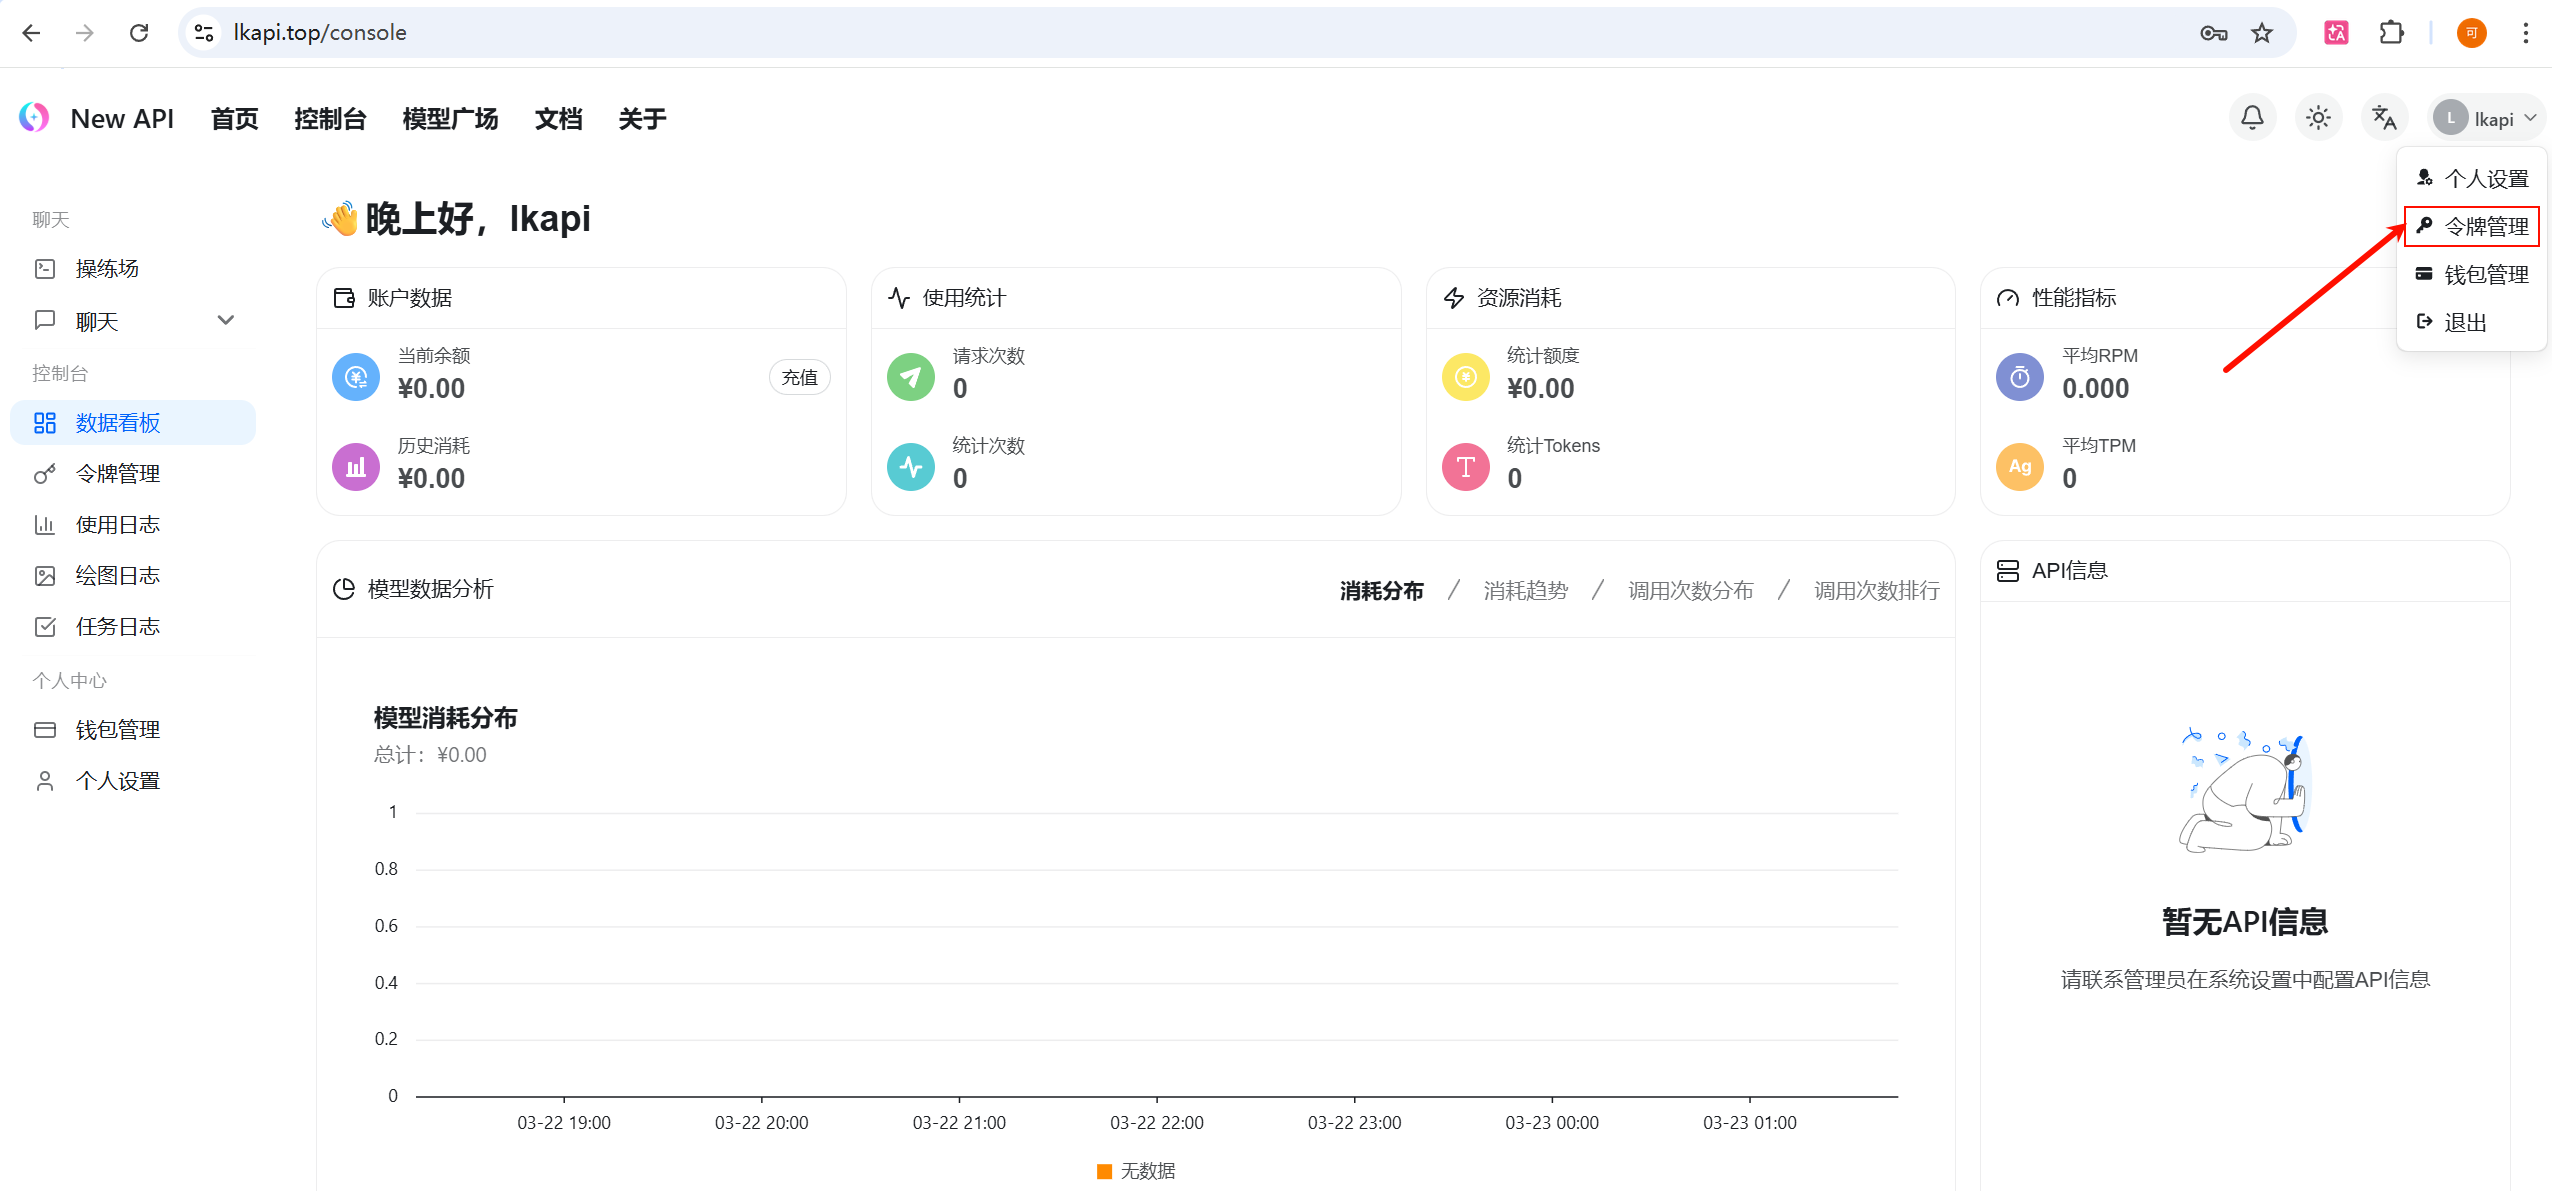This screenshot has width=2552, height=1191.
Task: Open the language switcher icon
Action: [2384, 118]
